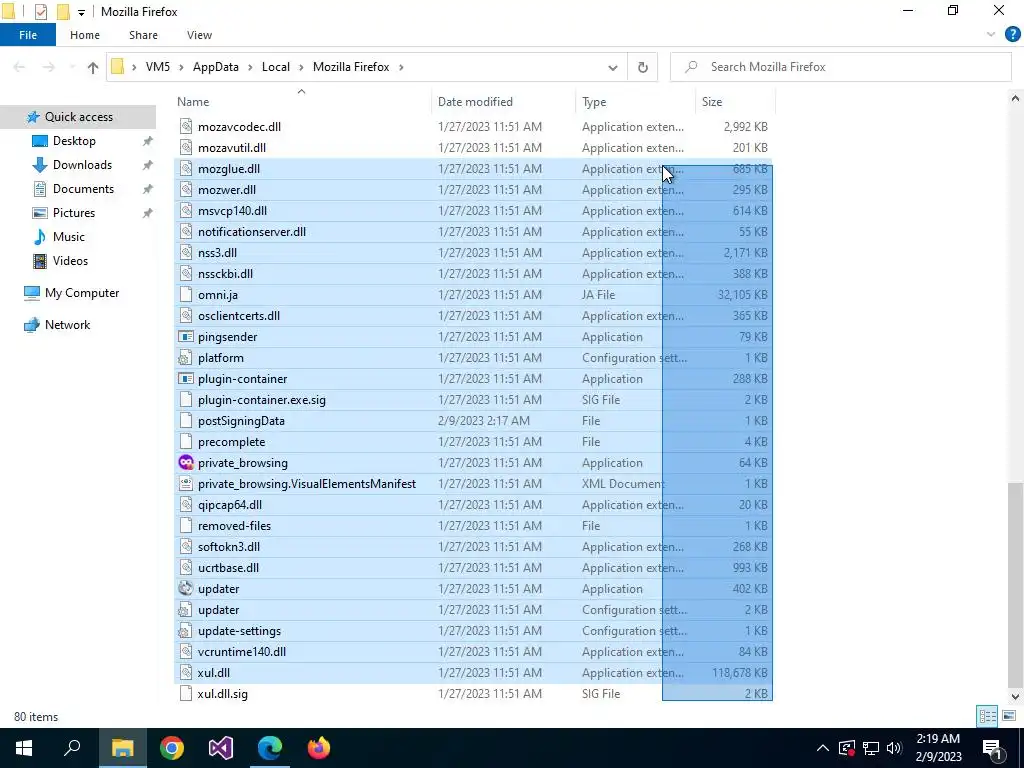Open the Windows Start menu

24,748
